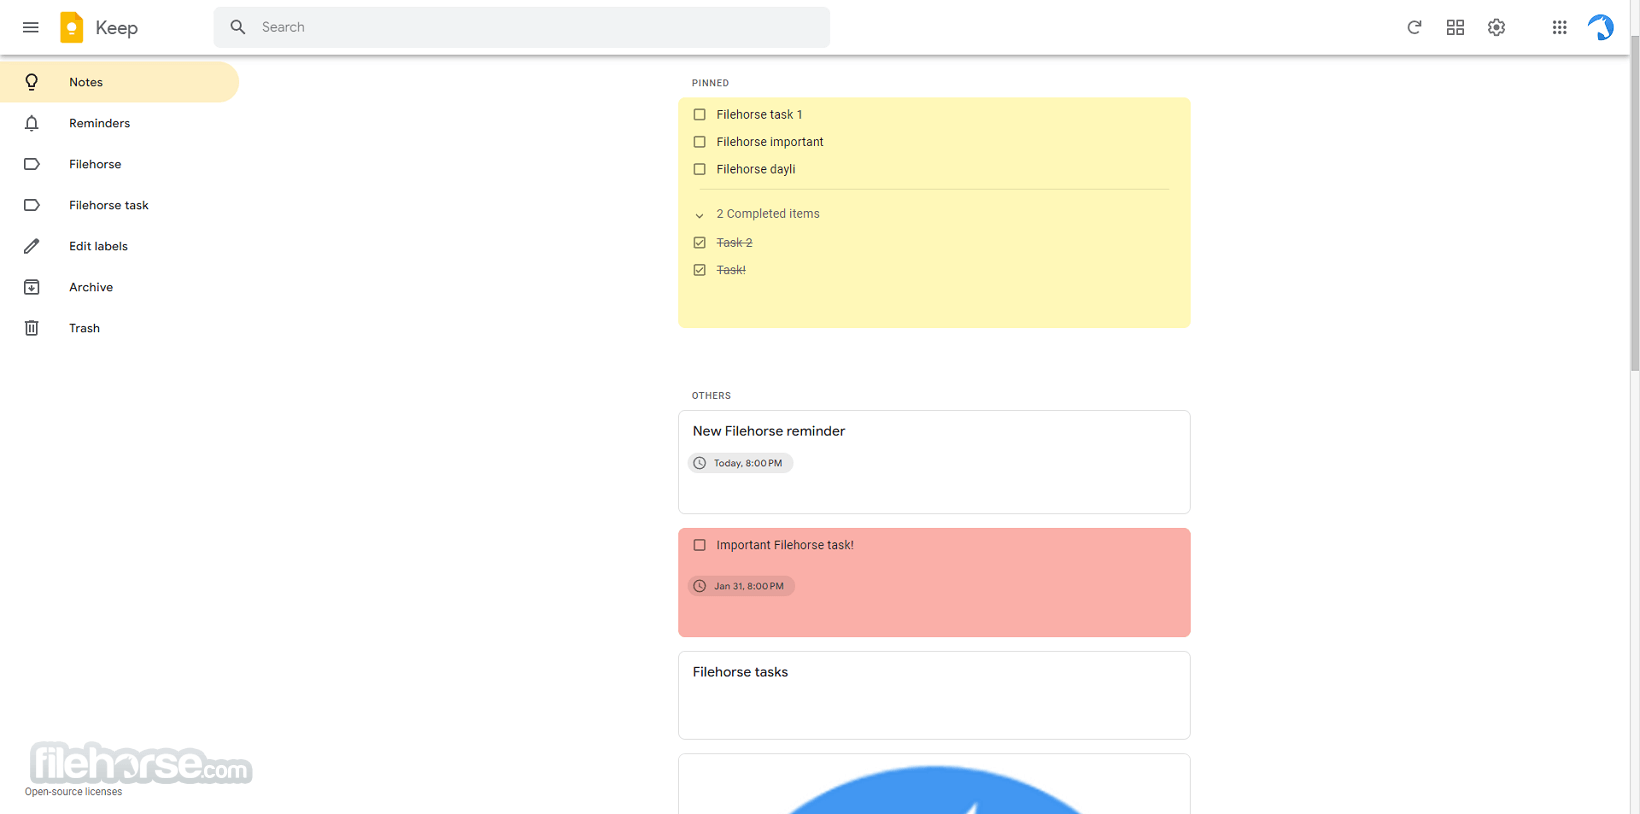
Task: Open the Filehorse label in sidebar
Action: click(x=119, y=164)
